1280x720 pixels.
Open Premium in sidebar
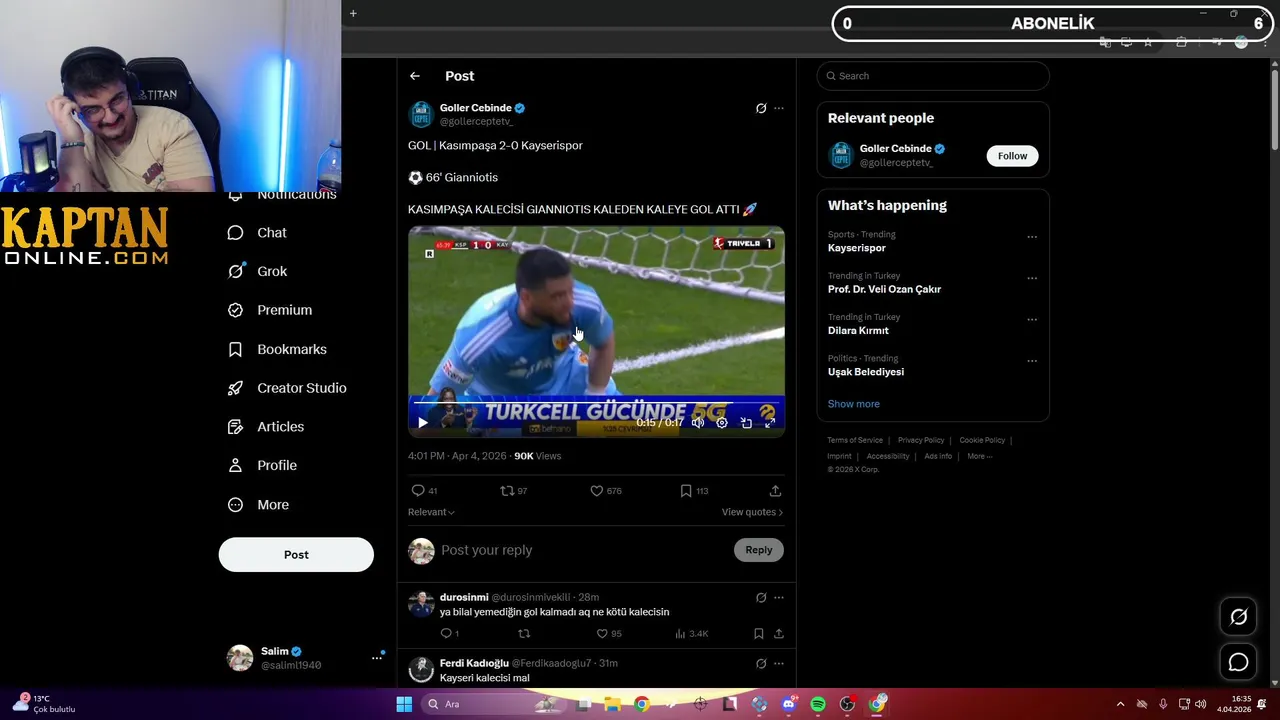point(270,310)
